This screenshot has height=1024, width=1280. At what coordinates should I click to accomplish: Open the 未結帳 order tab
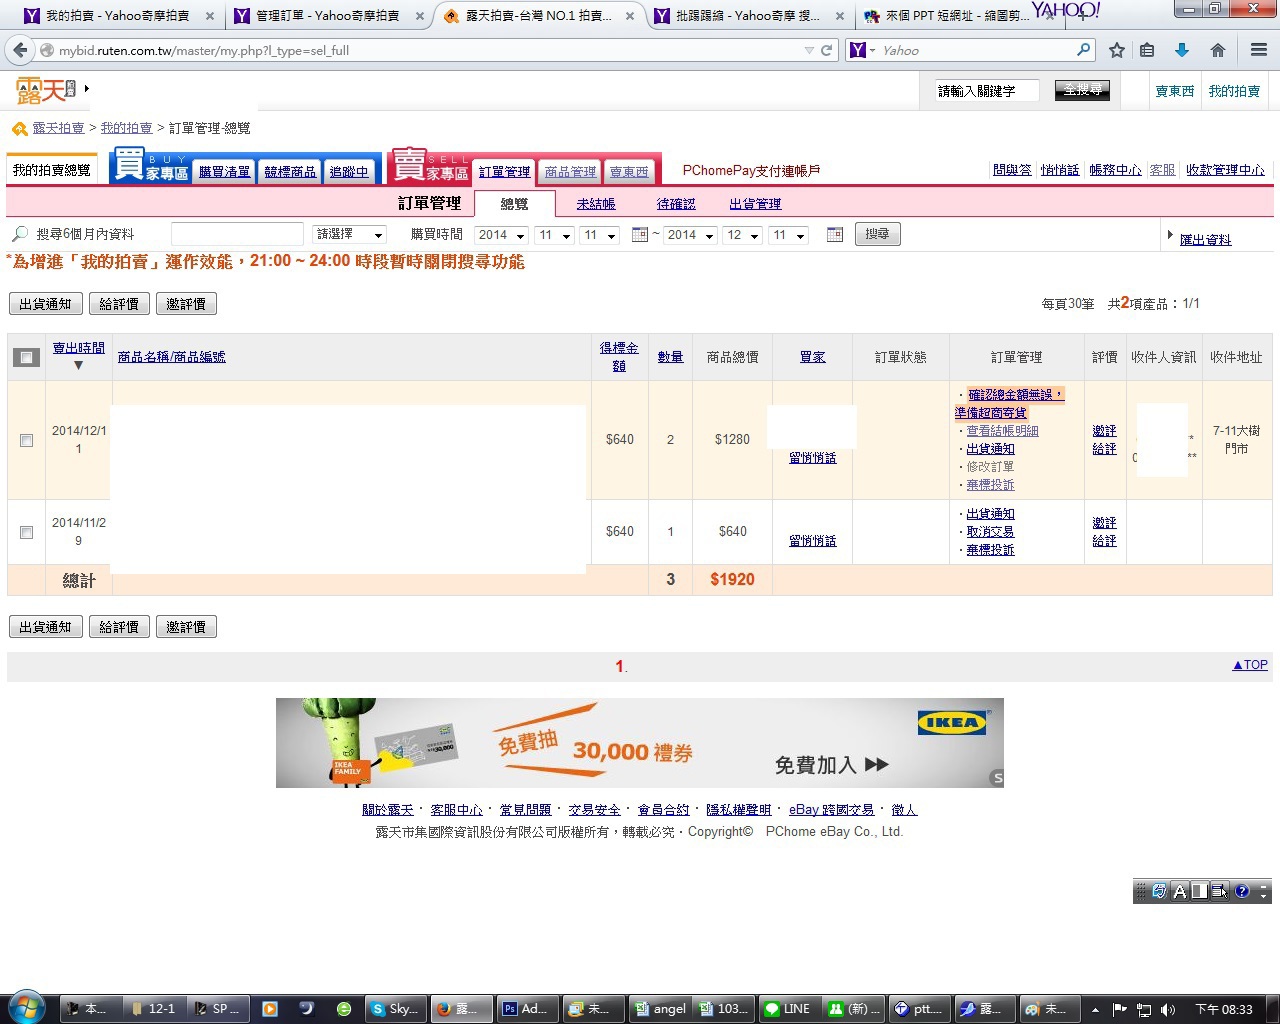[x=596, y=204]
